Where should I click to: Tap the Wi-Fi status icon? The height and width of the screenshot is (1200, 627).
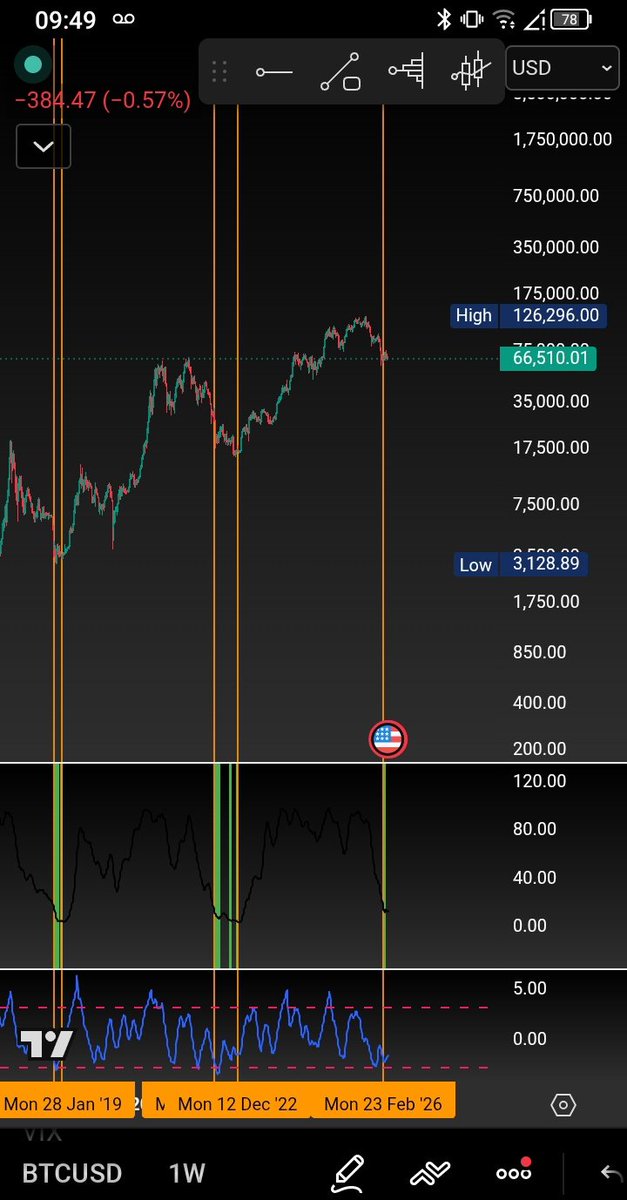(505, 19)
